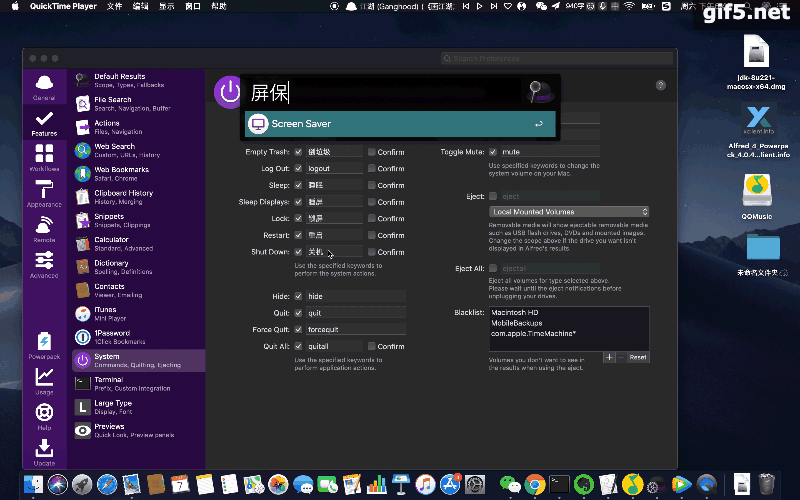Select Calculator feature
Image resolution: width=800 pixels, height=500 pixels.
(138, 243)
